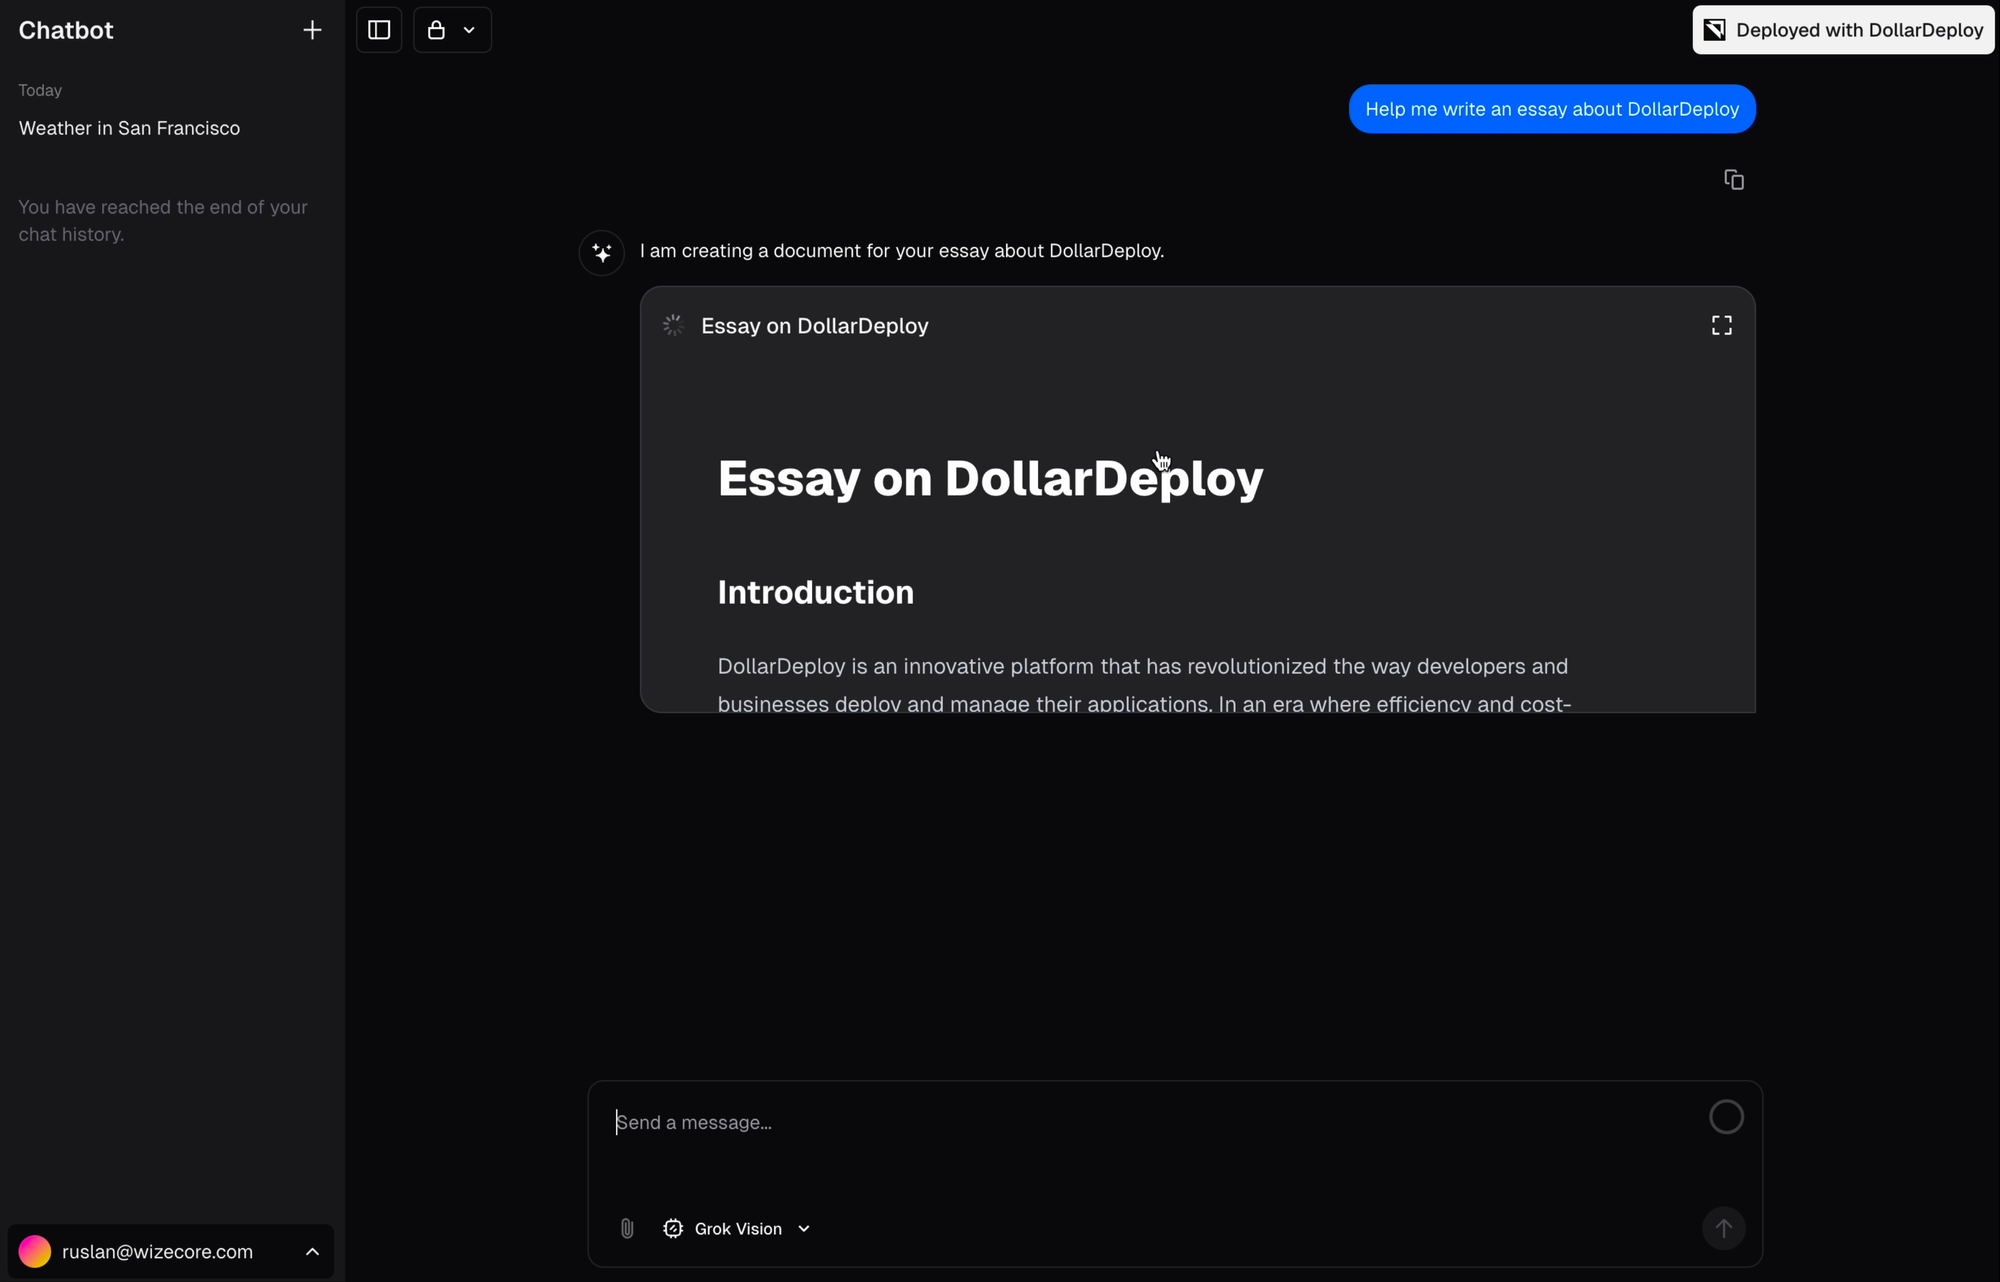Click the gradient user avatar circle
The height and width of the screenshot is (1282, 2000).
pos(35,1252)
